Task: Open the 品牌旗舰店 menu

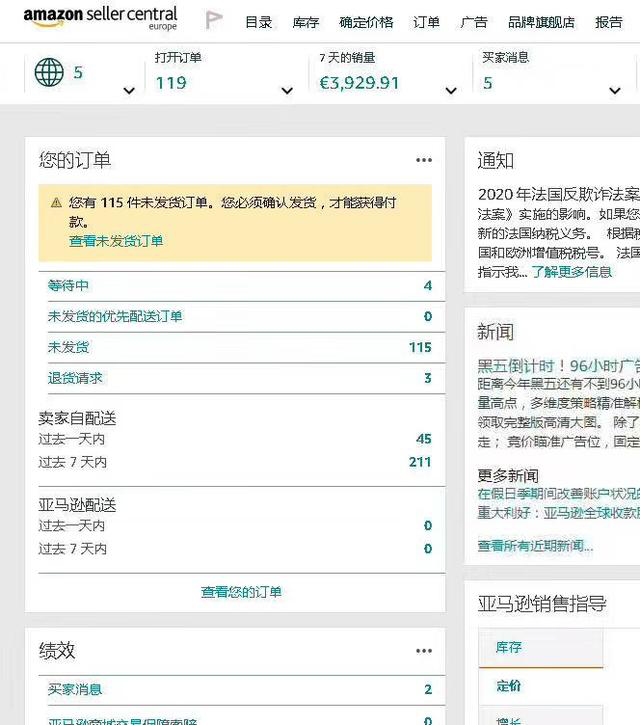Action: point(542,22)
